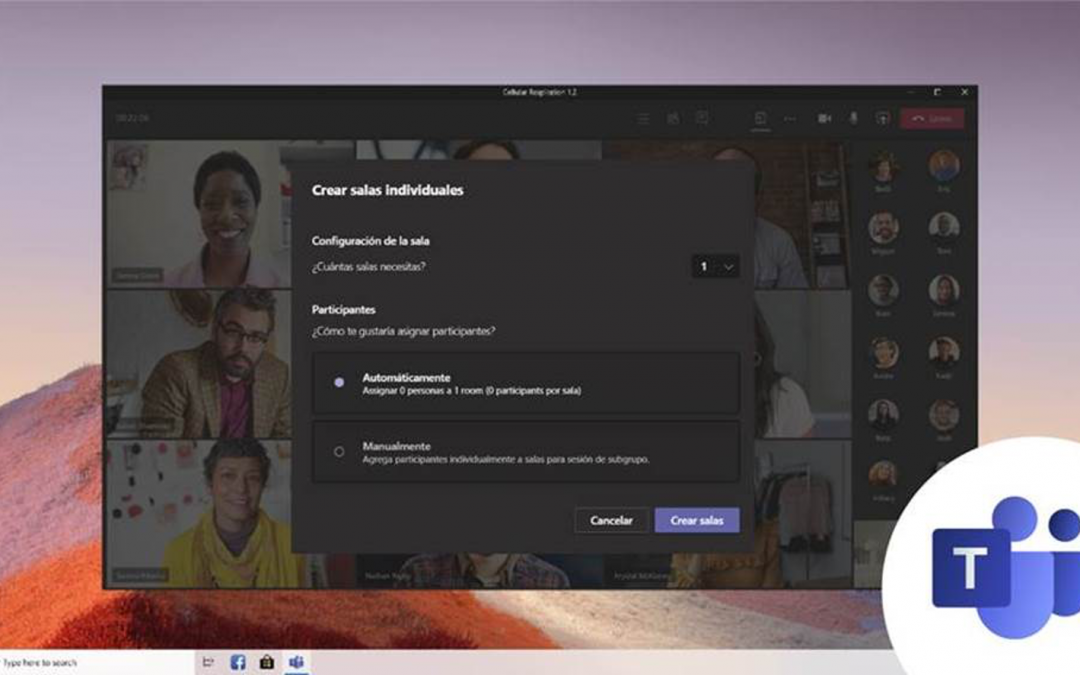Mute with the microphone icon
Viewport: 1080px width, 675px height.
coord(853,118)
